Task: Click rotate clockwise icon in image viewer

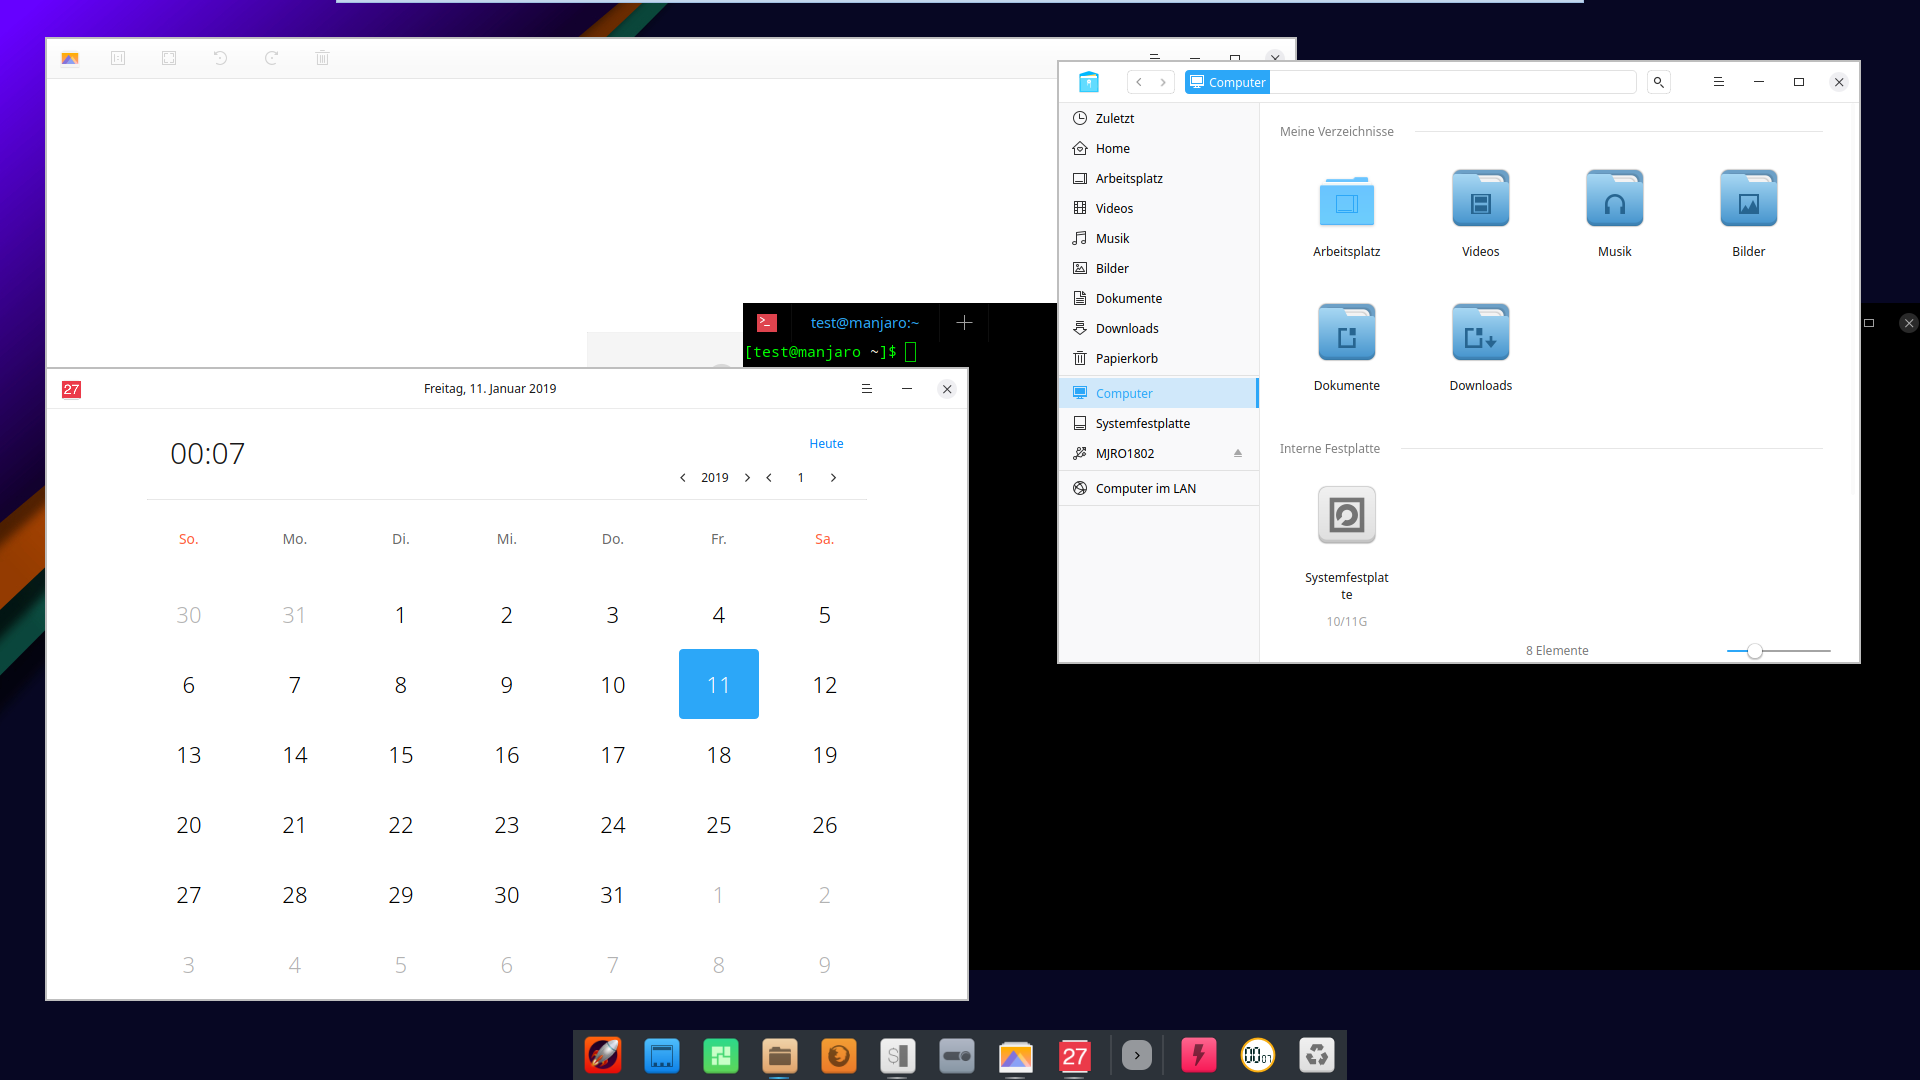Action: 271,58
